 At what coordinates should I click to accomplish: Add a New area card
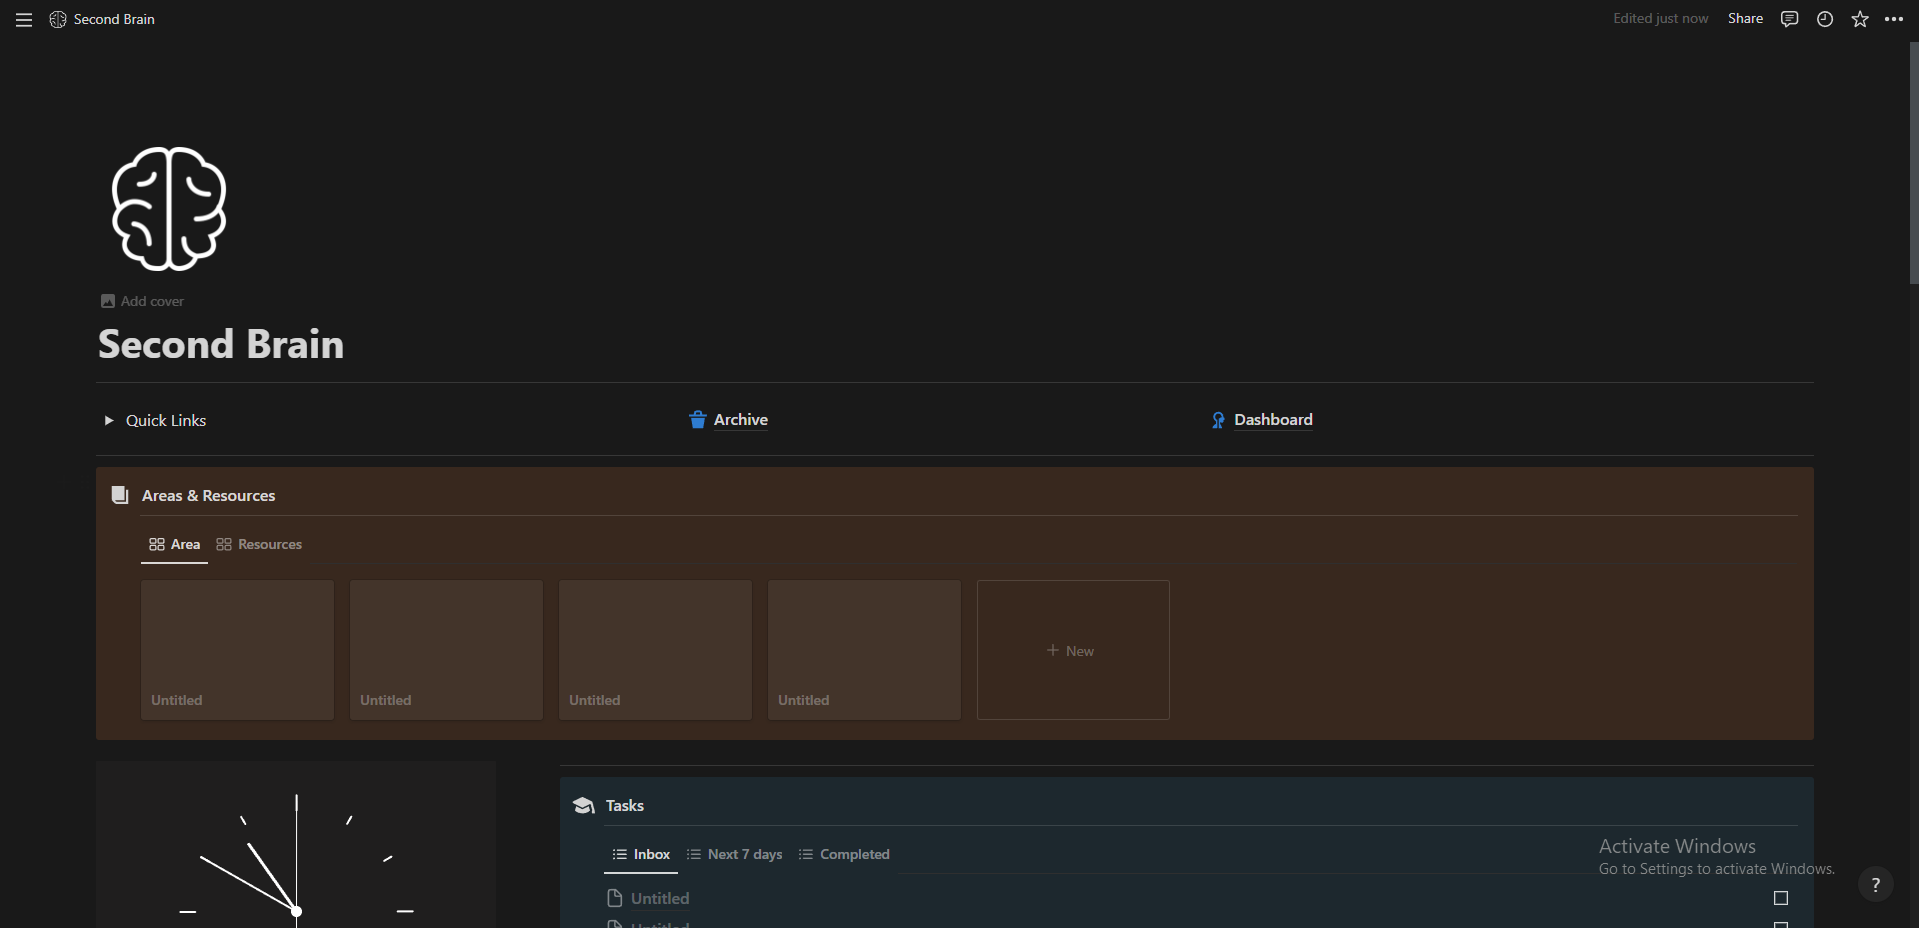point(1072,650)
